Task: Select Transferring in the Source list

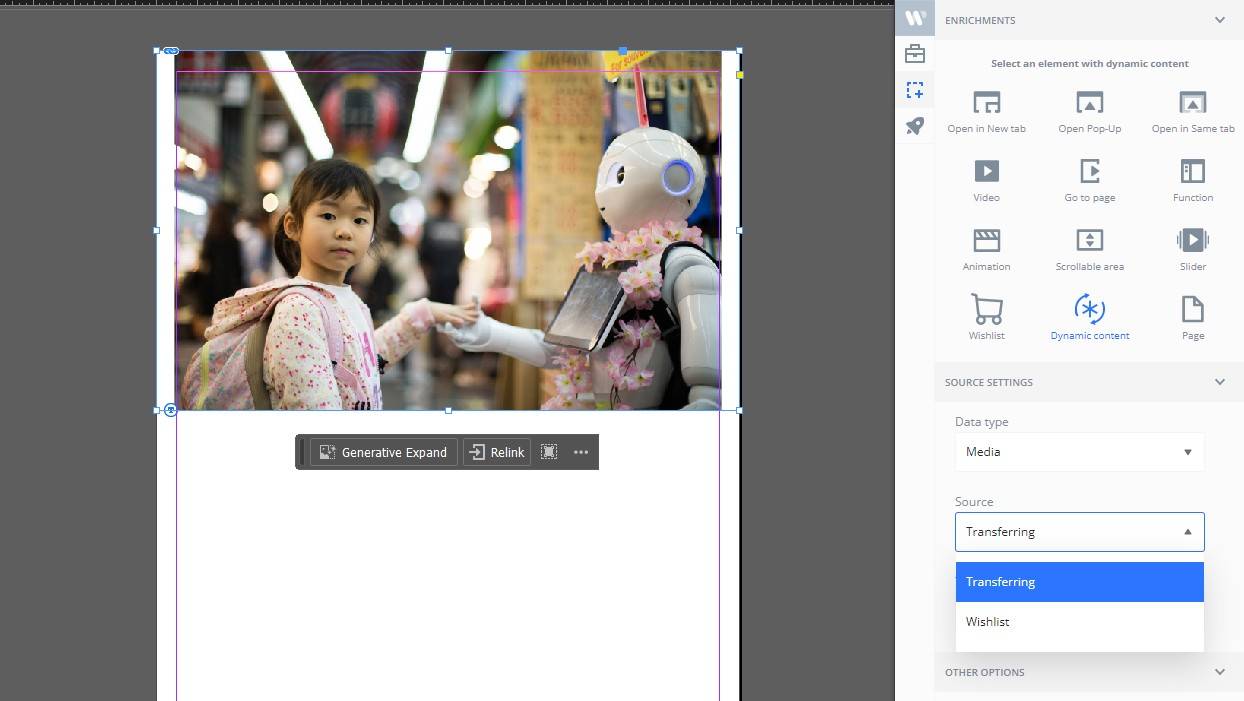Action: coord(1079,582)
